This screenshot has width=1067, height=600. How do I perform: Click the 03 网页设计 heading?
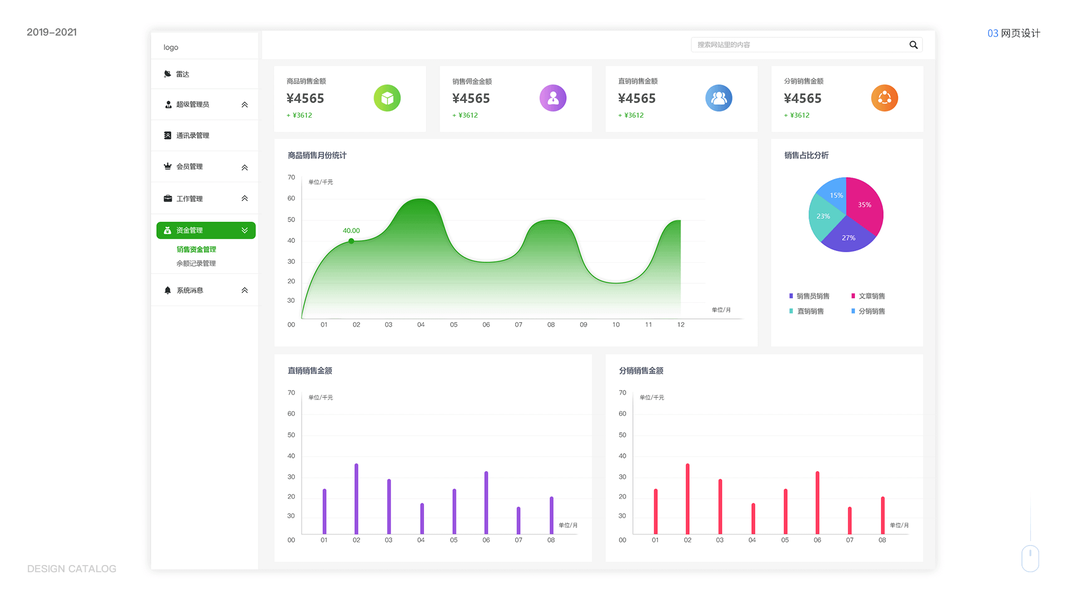coord(1014,33)
